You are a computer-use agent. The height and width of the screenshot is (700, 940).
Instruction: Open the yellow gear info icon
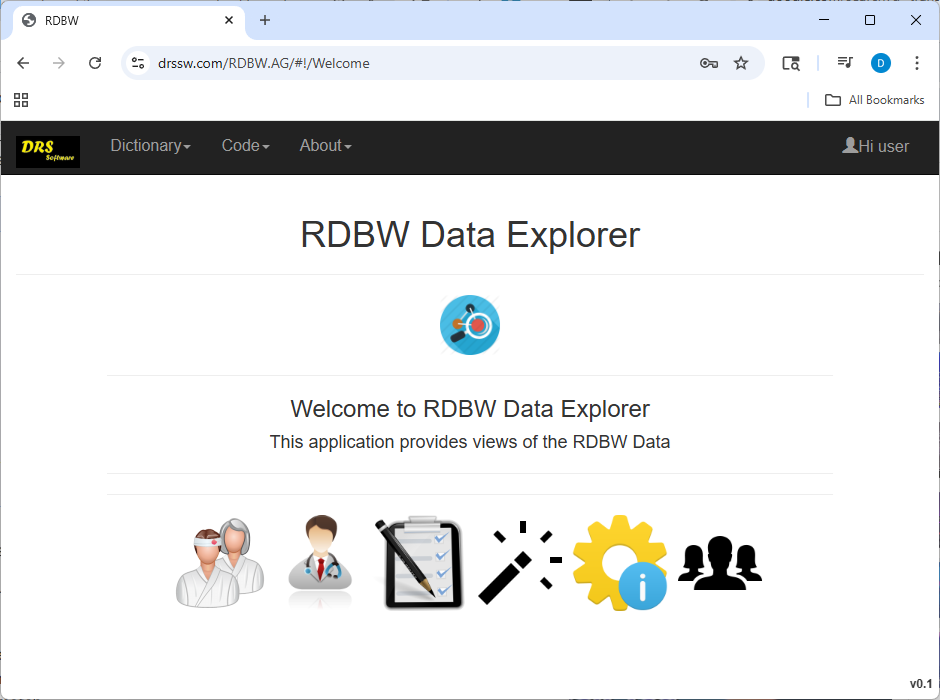point(620,563)
